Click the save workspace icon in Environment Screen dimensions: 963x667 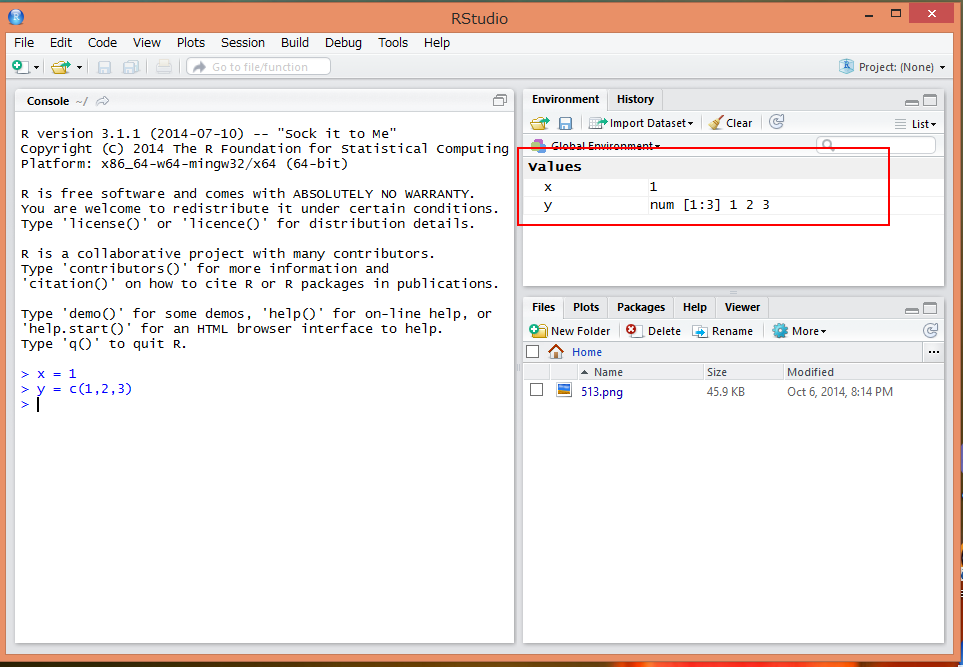tap(565, 123)
